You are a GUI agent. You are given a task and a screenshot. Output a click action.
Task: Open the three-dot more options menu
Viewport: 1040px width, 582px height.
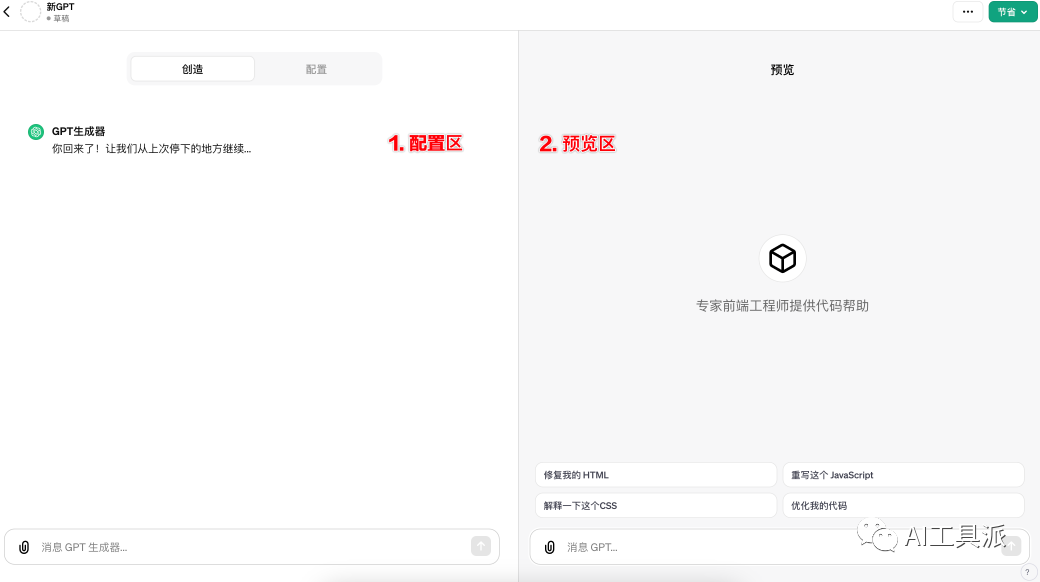coord(968,12)
